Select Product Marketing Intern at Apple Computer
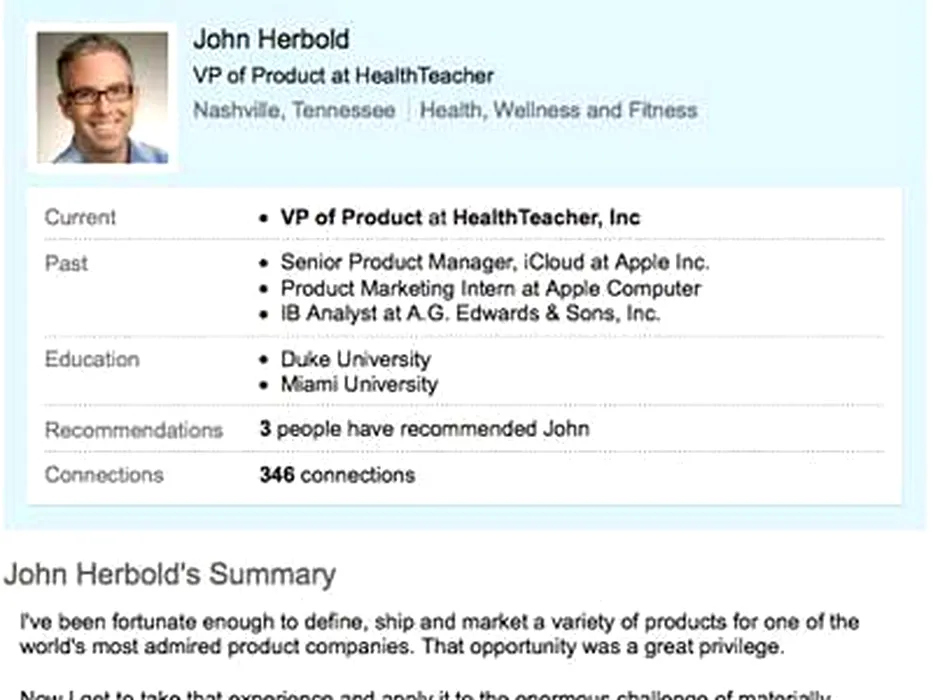Viewport: 933px width, 700px height. click(x=490, y=288)
